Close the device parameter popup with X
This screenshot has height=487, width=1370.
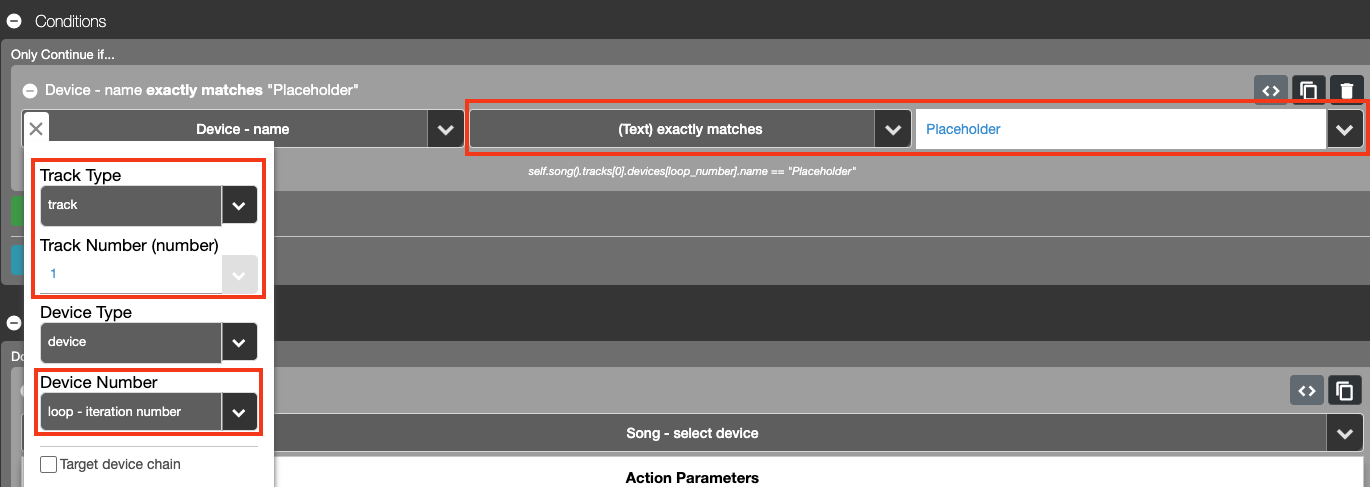click(x=35, y=129)
